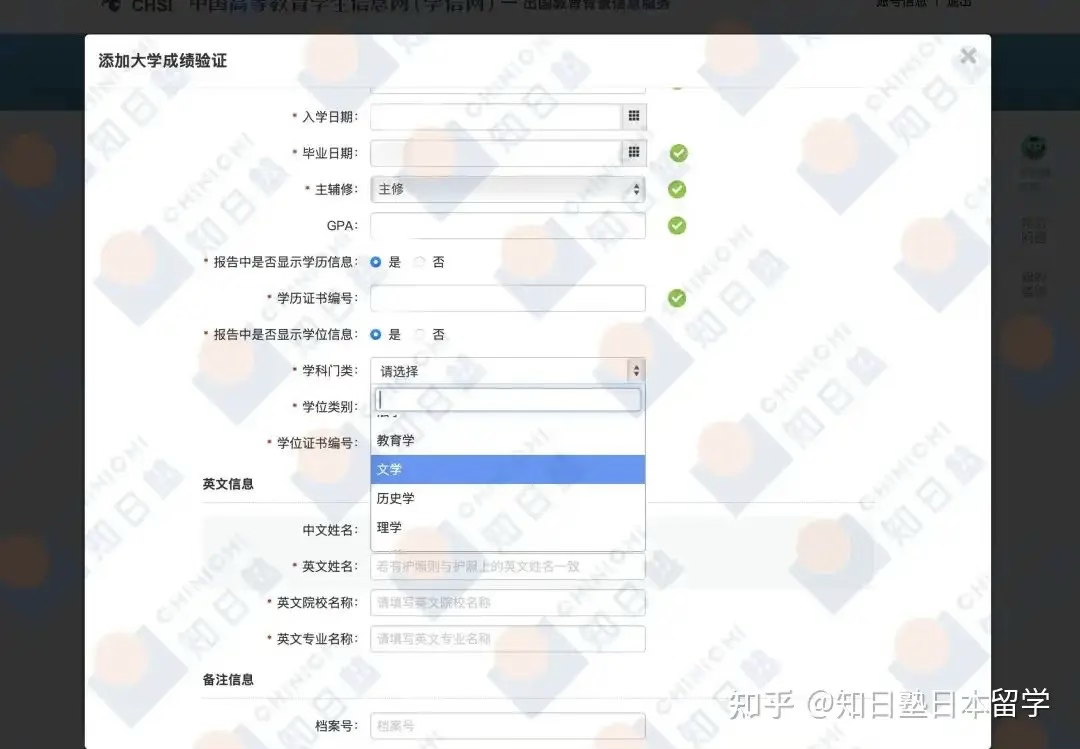Select 是 for 显示学历信息

coord(376,262)
